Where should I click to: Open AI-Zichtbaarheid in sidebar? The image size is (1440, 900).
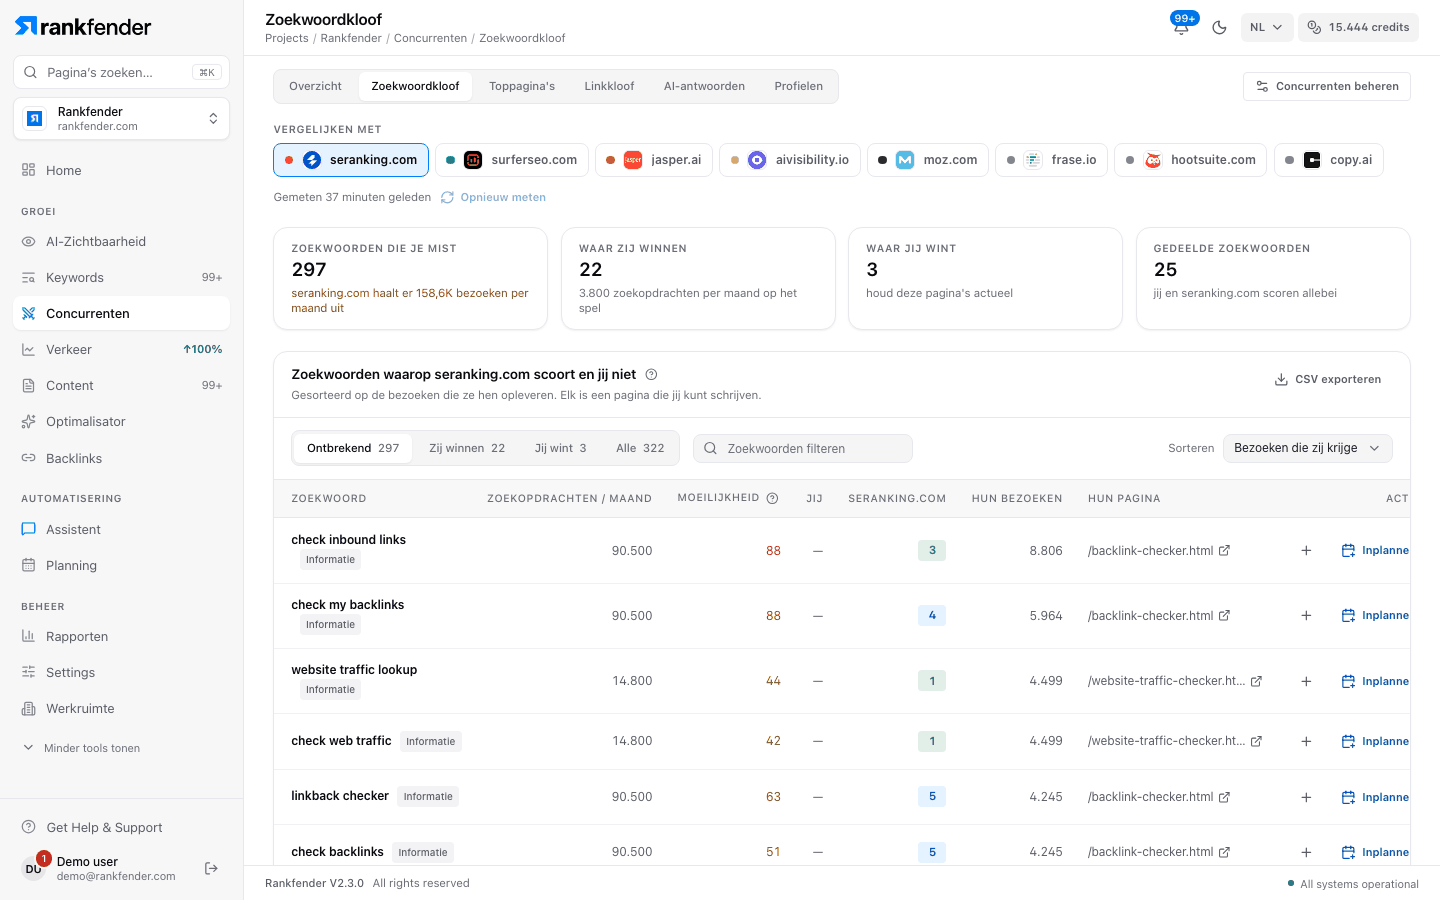[x=121, y=241]
